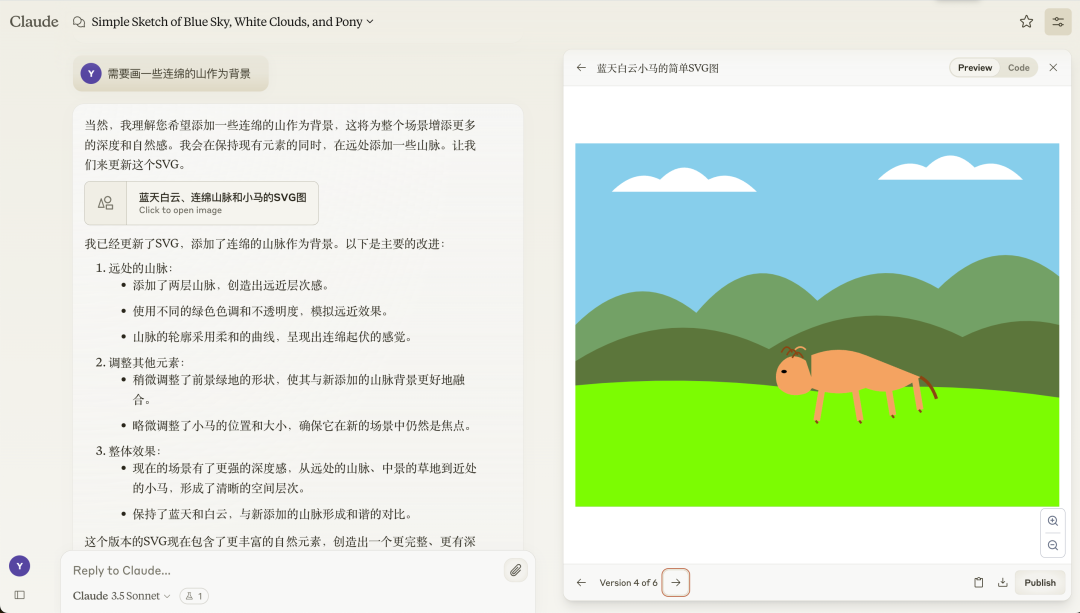
Task: Open chat controls with the sliders icon
Action: pyautogui.click(x=1057, y=21)
